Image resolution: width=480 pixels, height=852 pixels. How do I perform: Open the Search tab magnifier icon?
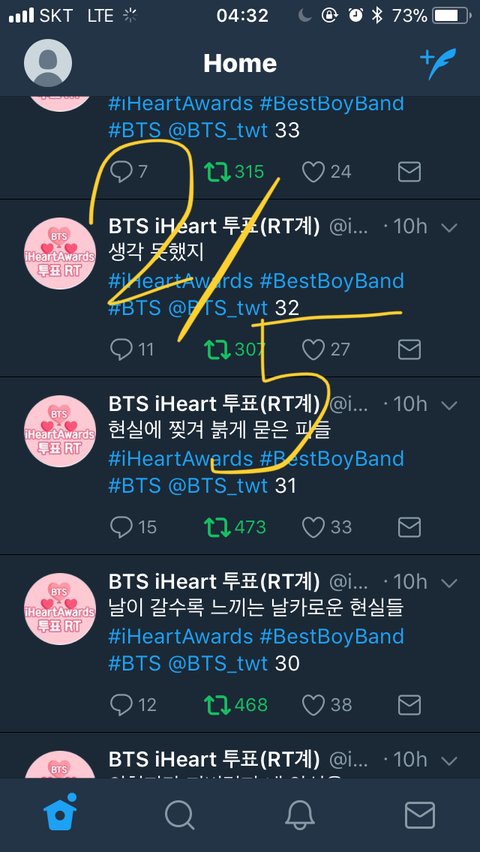click(179, 816)
